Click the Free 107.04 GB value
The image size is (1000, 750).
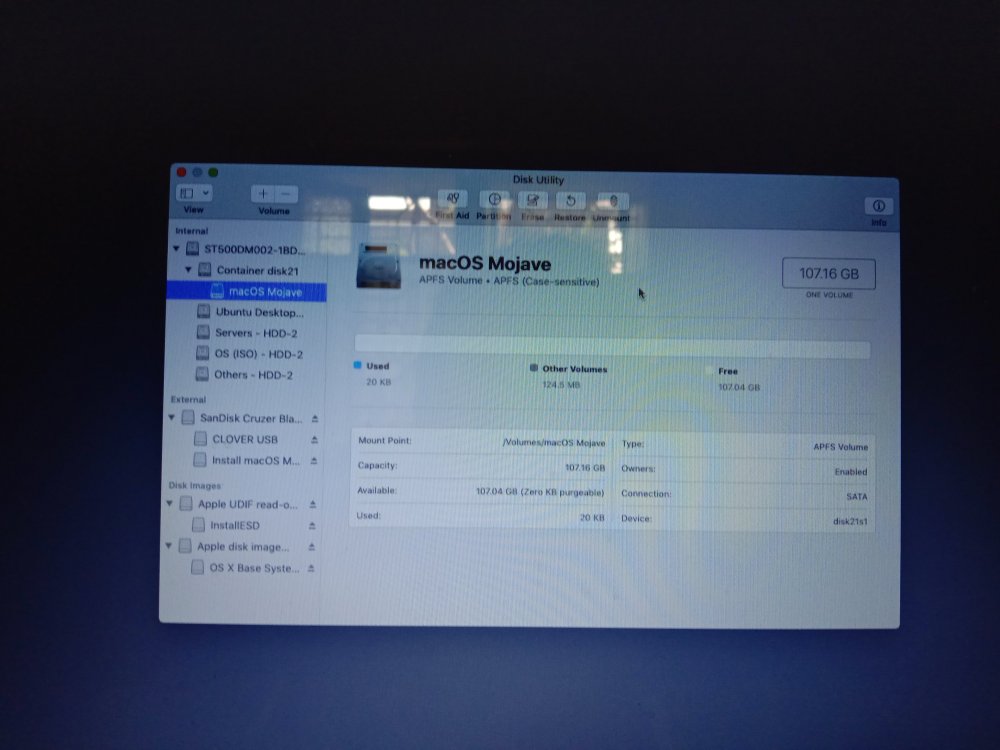tap(739, 387)
